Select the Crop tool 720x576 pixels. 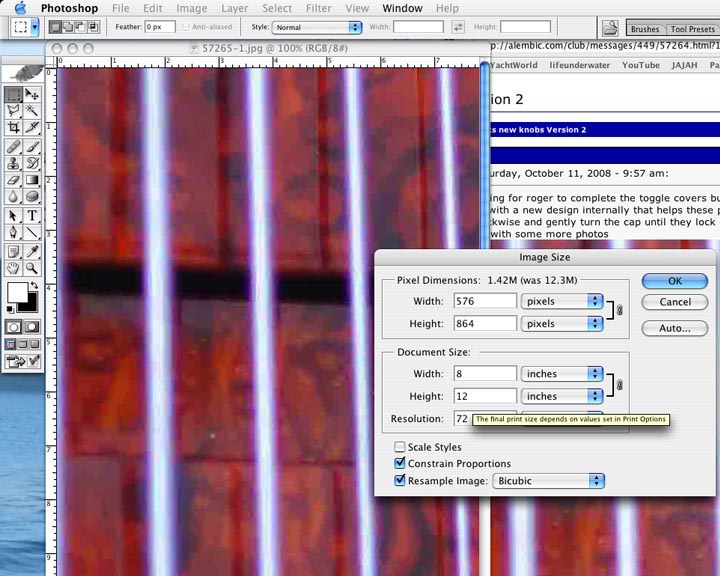13,128
